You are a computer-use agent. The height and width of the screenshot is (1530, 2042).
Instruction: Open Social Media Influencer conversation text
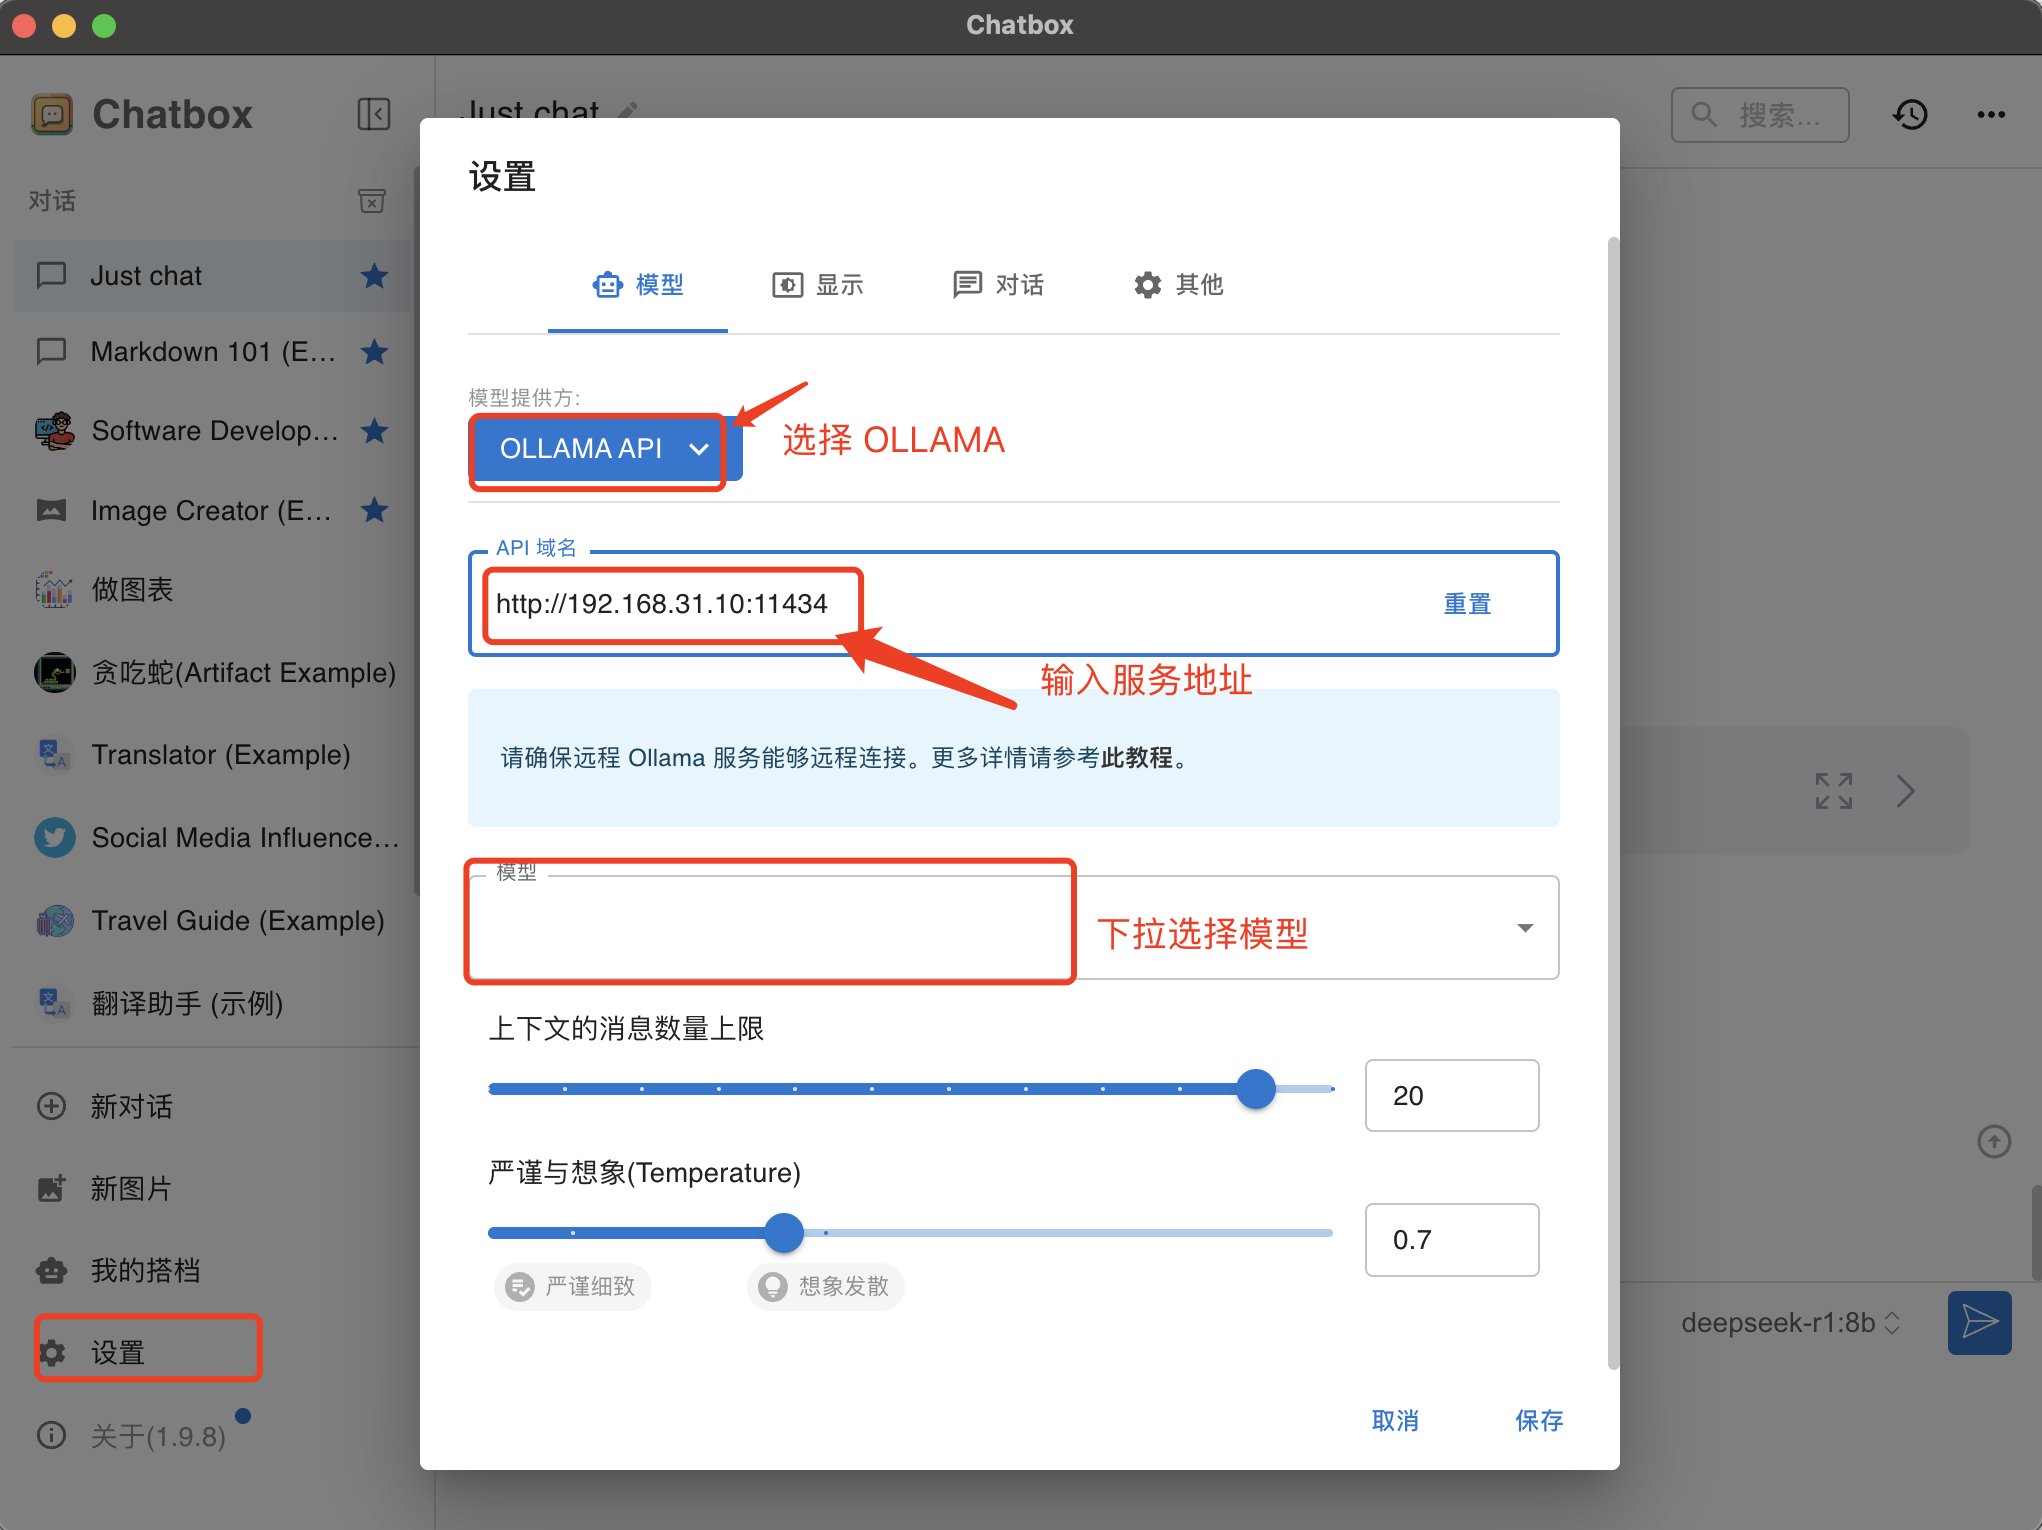[x=245, y=837]
